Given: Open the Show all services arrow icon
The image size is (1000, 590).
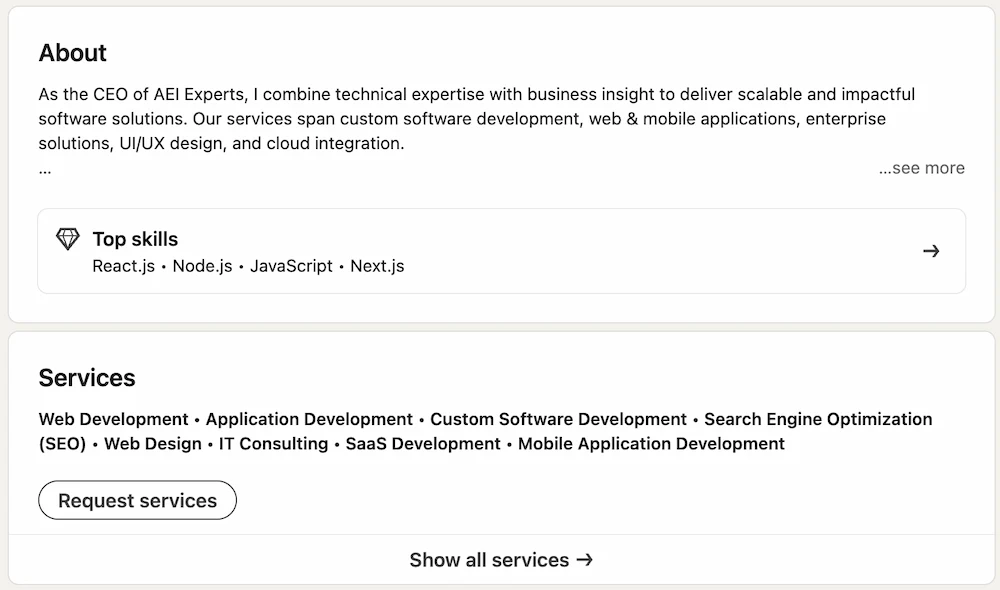Looking at the screenshot, I should tap(586, 560).
